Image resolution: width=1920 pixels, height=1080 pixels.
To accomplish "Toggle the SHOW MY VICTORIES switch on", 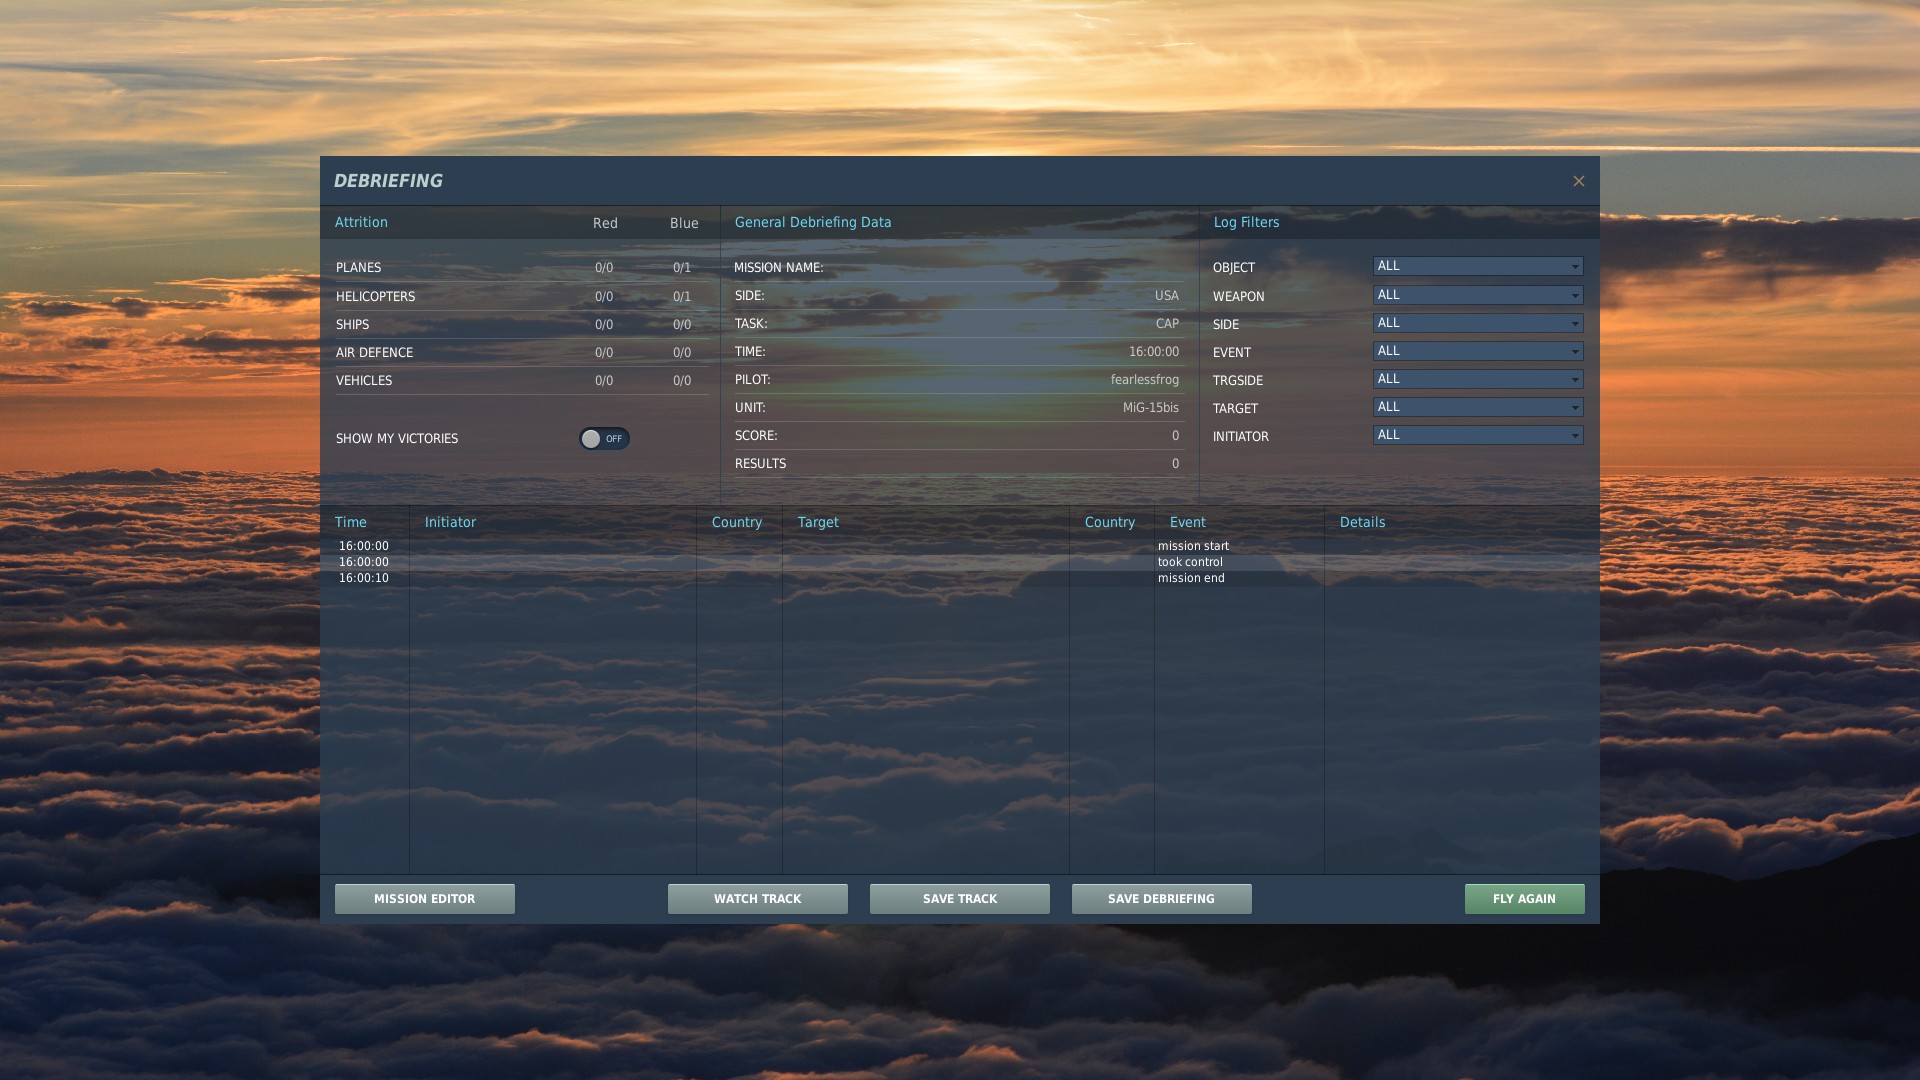I will pos(604,438).
